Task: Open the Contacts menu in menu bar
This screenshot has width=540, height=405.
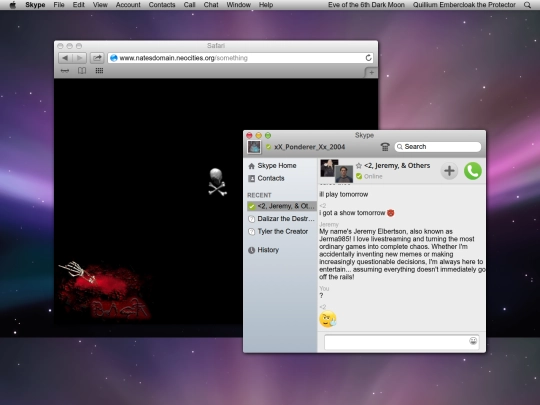Action: click(162, 5)
